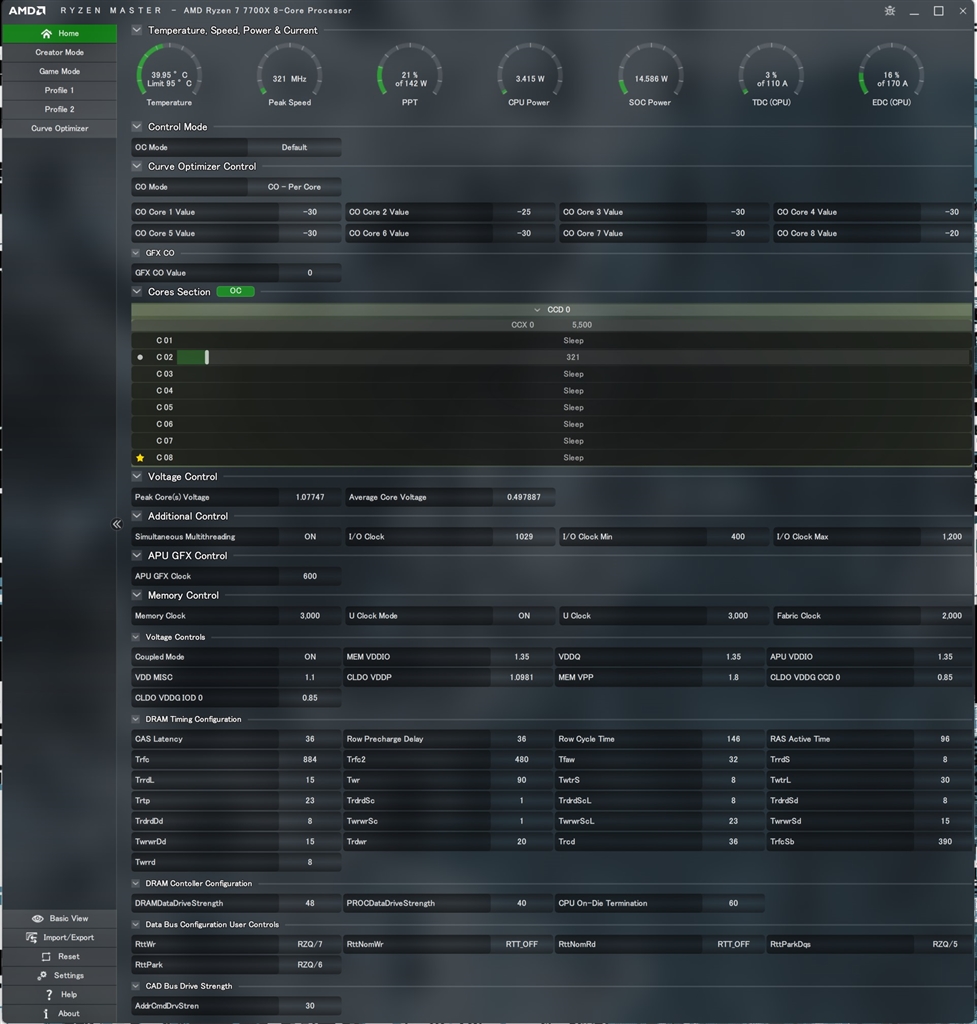The height and width of the screenshot is (1024, 977).
Task: Open the OC Mode Default dropdown
Action: click(x=294, y=148)
